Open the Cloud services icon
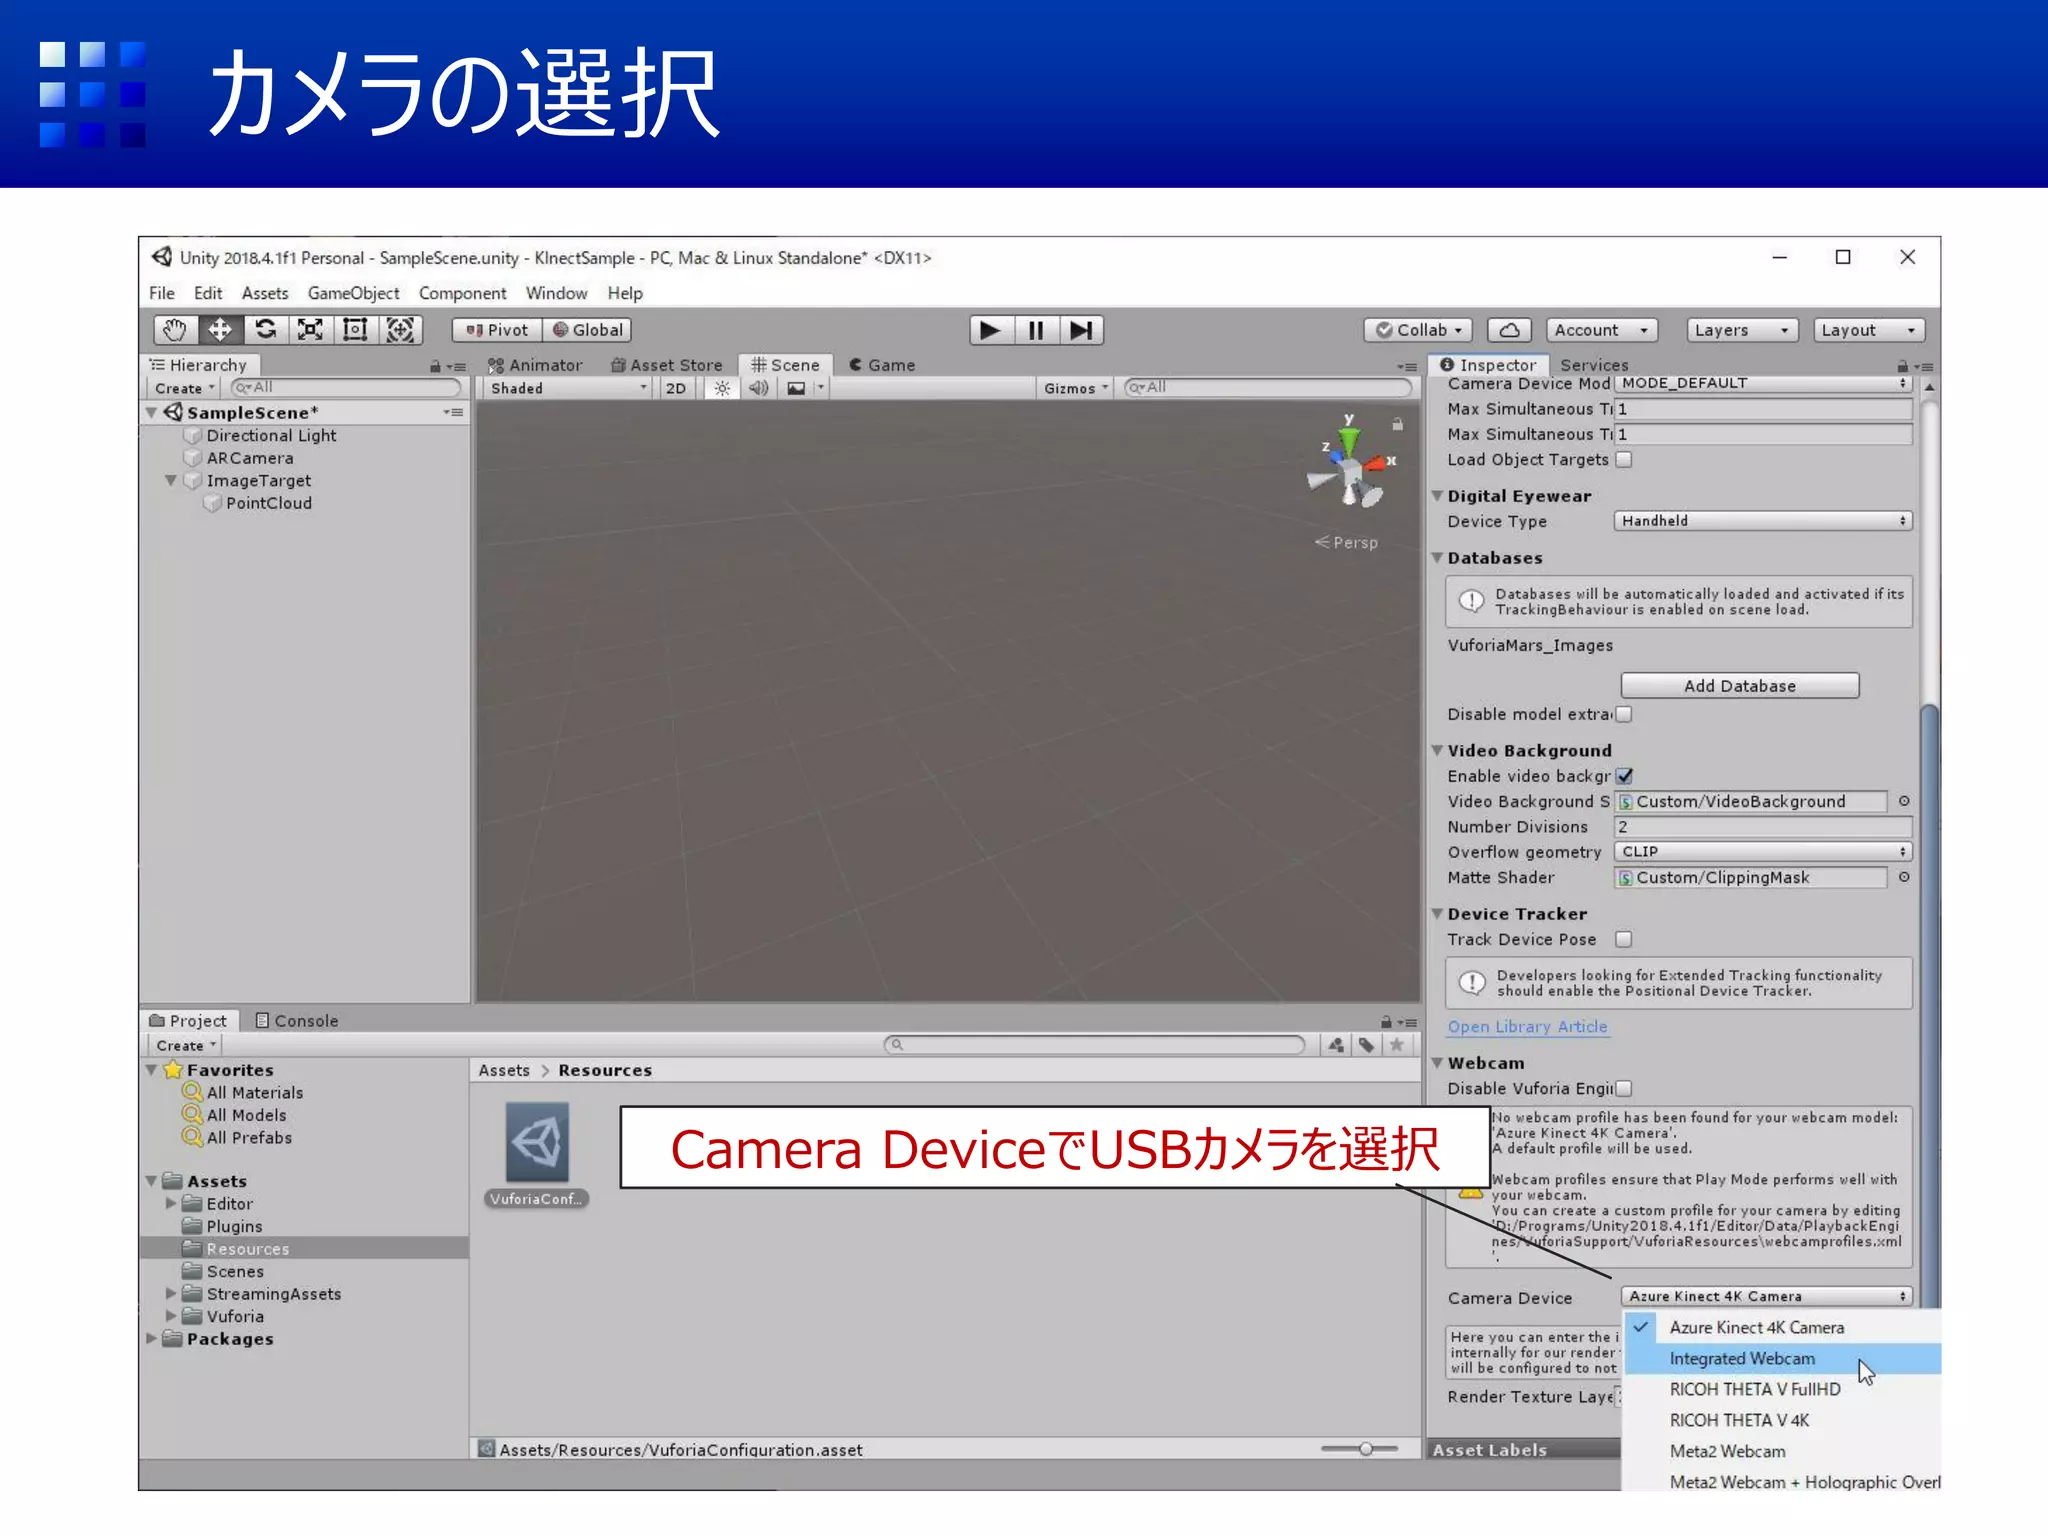This screenshot has height=1536, width=2048. click(x=1510, y=330)
